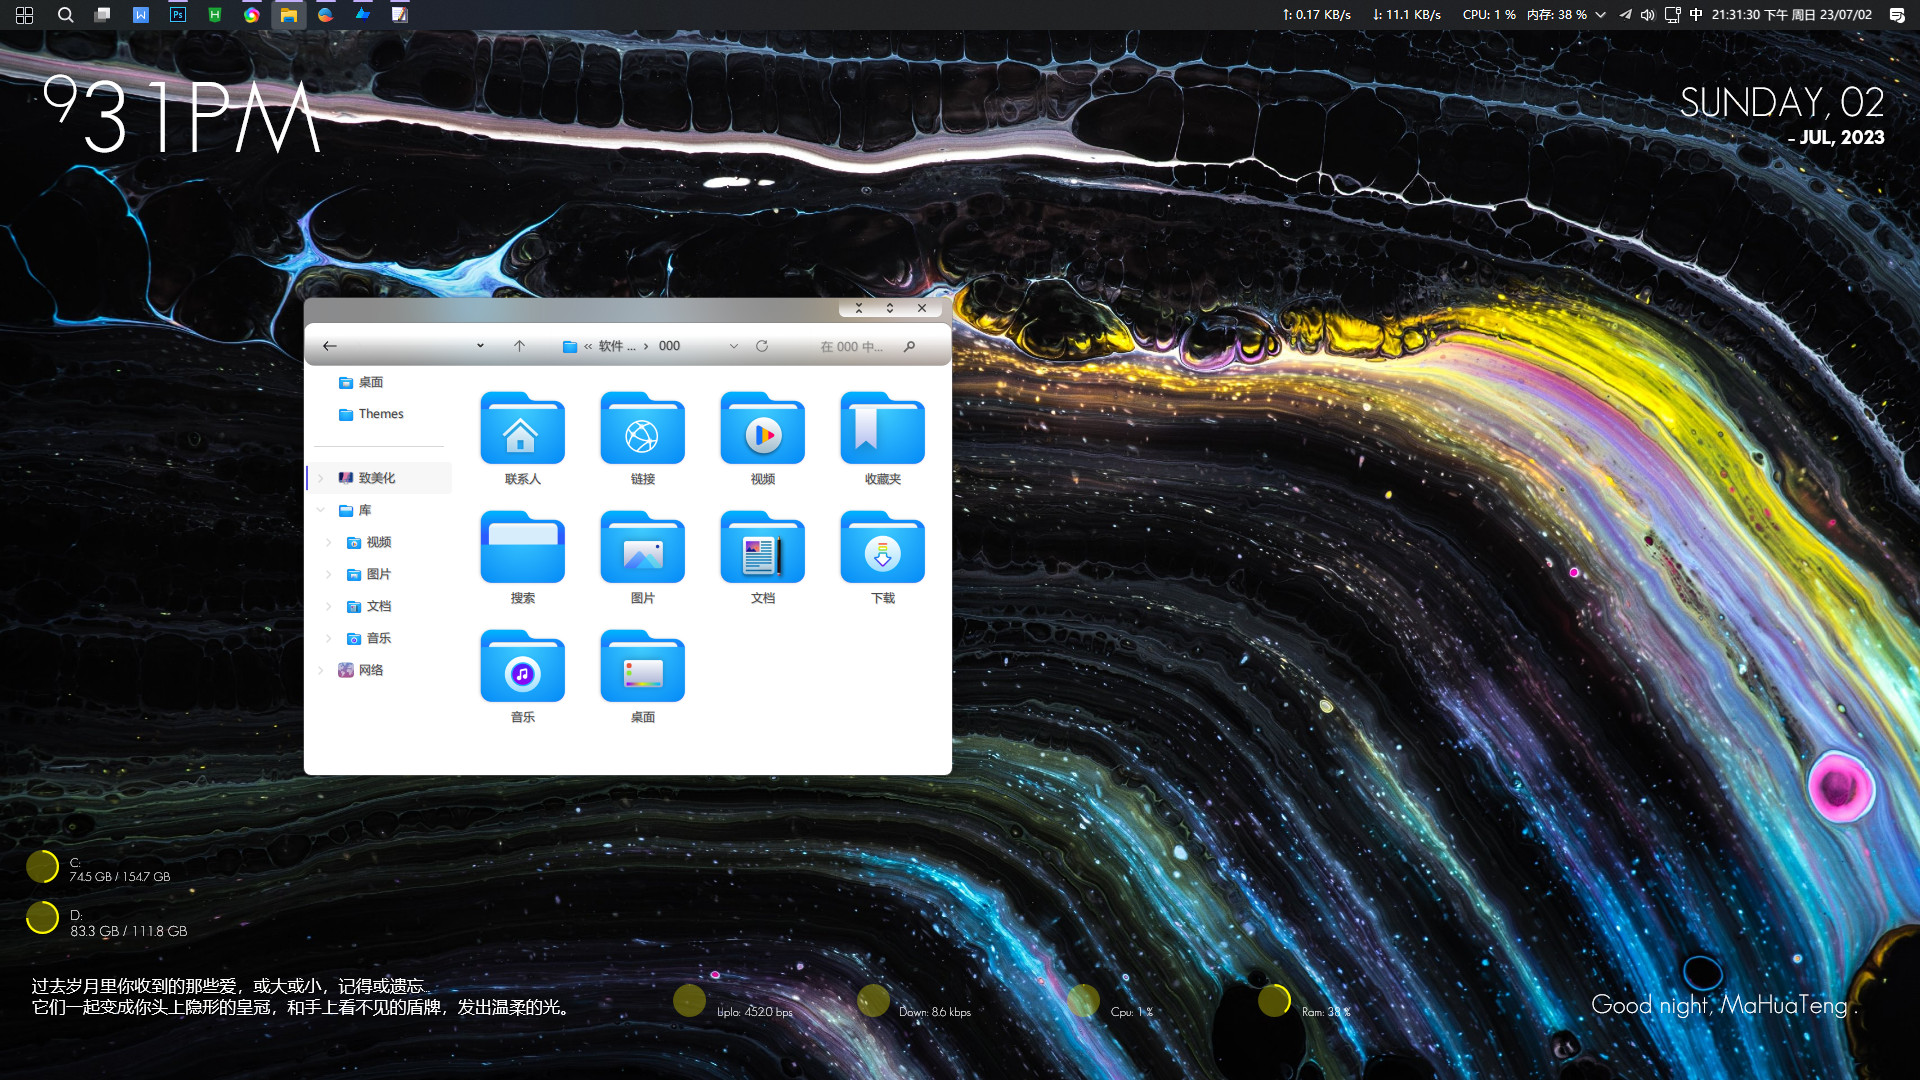Click the 在 000 中 search field

[x=850, y=346]
